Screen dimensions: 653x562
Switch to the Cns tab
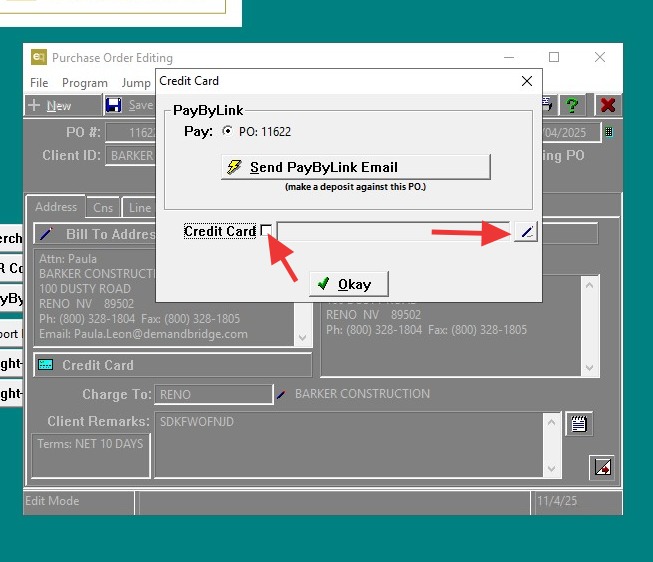(x=103, y=207)
